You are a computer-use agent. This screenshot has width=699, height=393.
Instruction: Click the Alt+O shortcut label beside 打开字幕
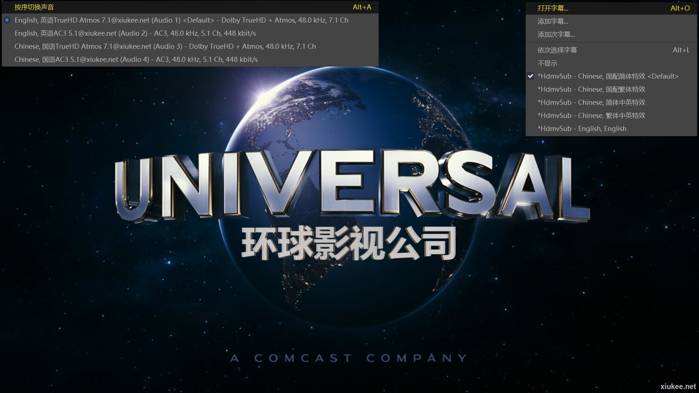pos(680,8)
